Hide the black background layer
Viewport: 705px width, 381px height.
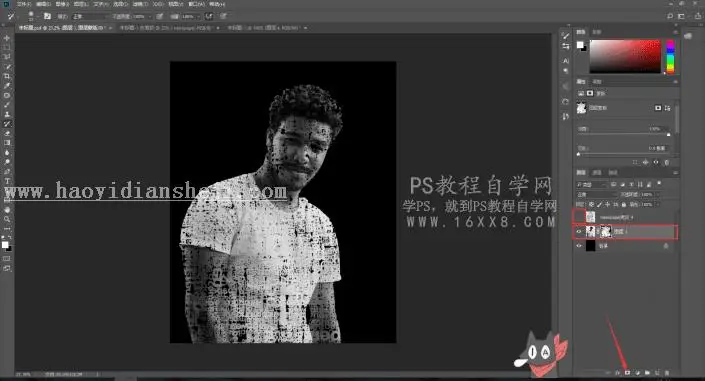579,246
